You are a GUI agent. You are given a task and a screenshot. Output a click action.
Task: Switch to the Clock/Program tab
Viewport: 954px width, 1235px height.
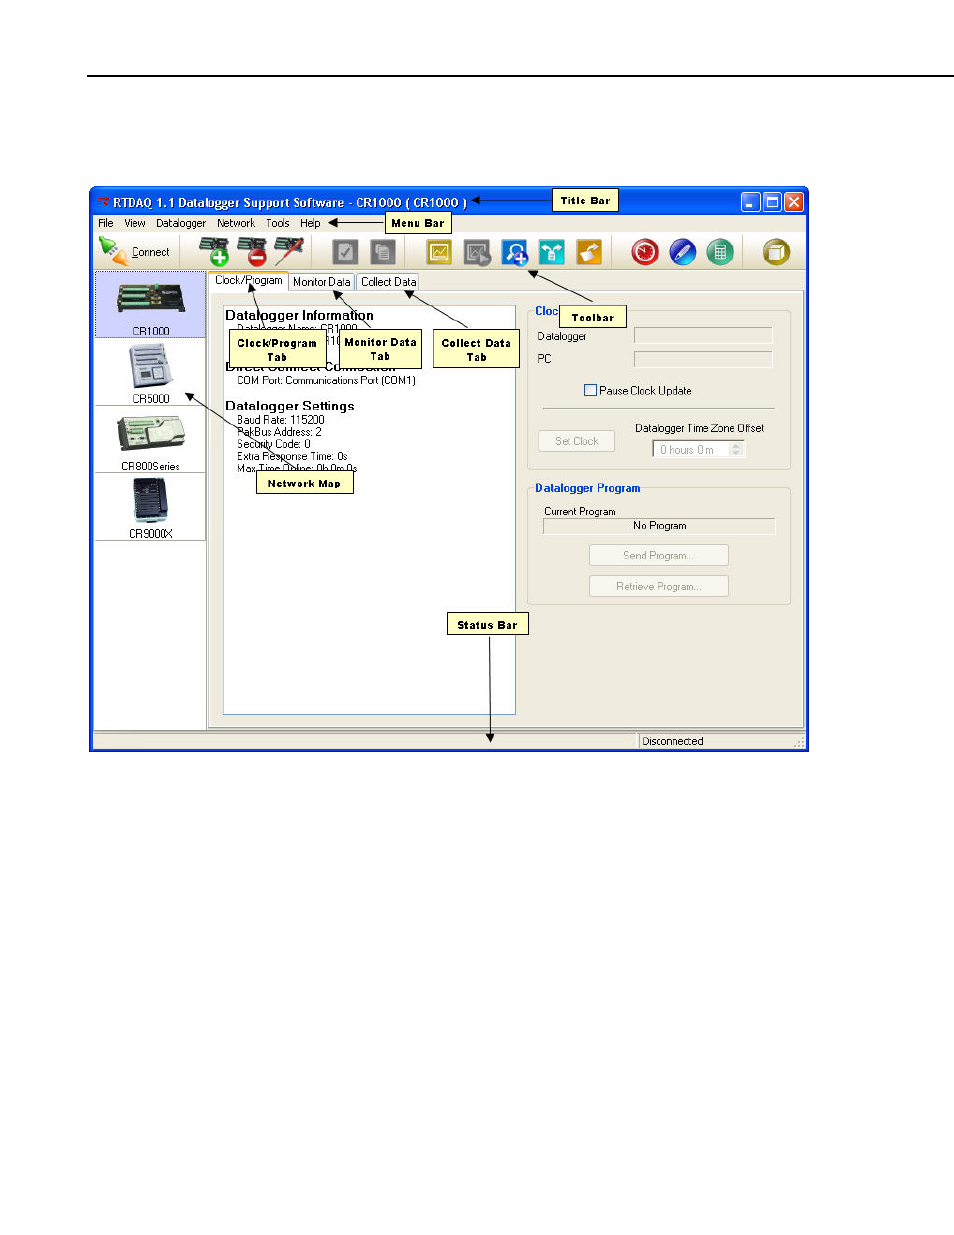(248, 281)
